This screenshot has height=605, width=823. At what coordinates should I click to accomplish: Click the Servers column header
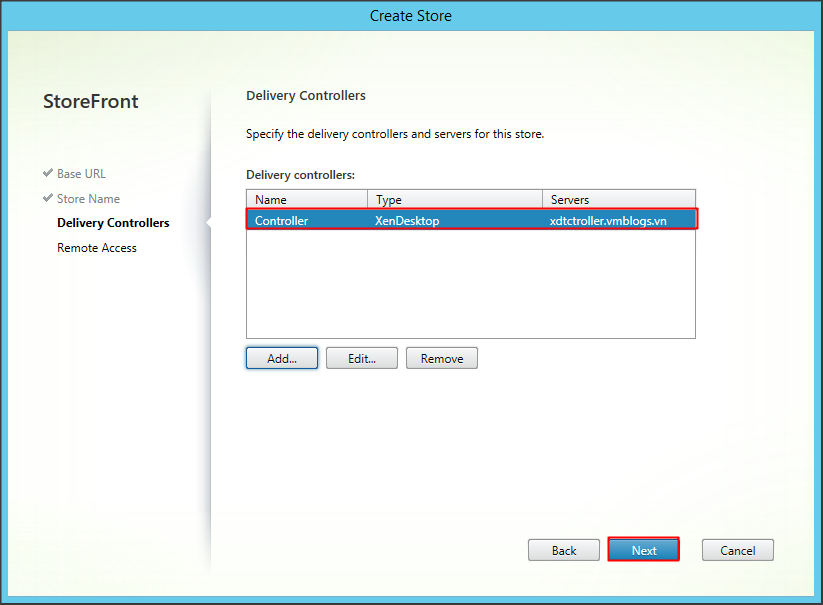pos(617,199)
